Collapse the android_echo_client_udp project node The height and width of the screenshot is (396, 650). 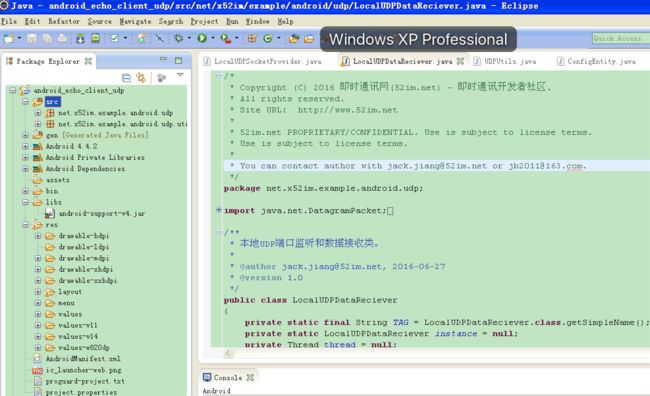pyautogui.click(x=13, y=90)
